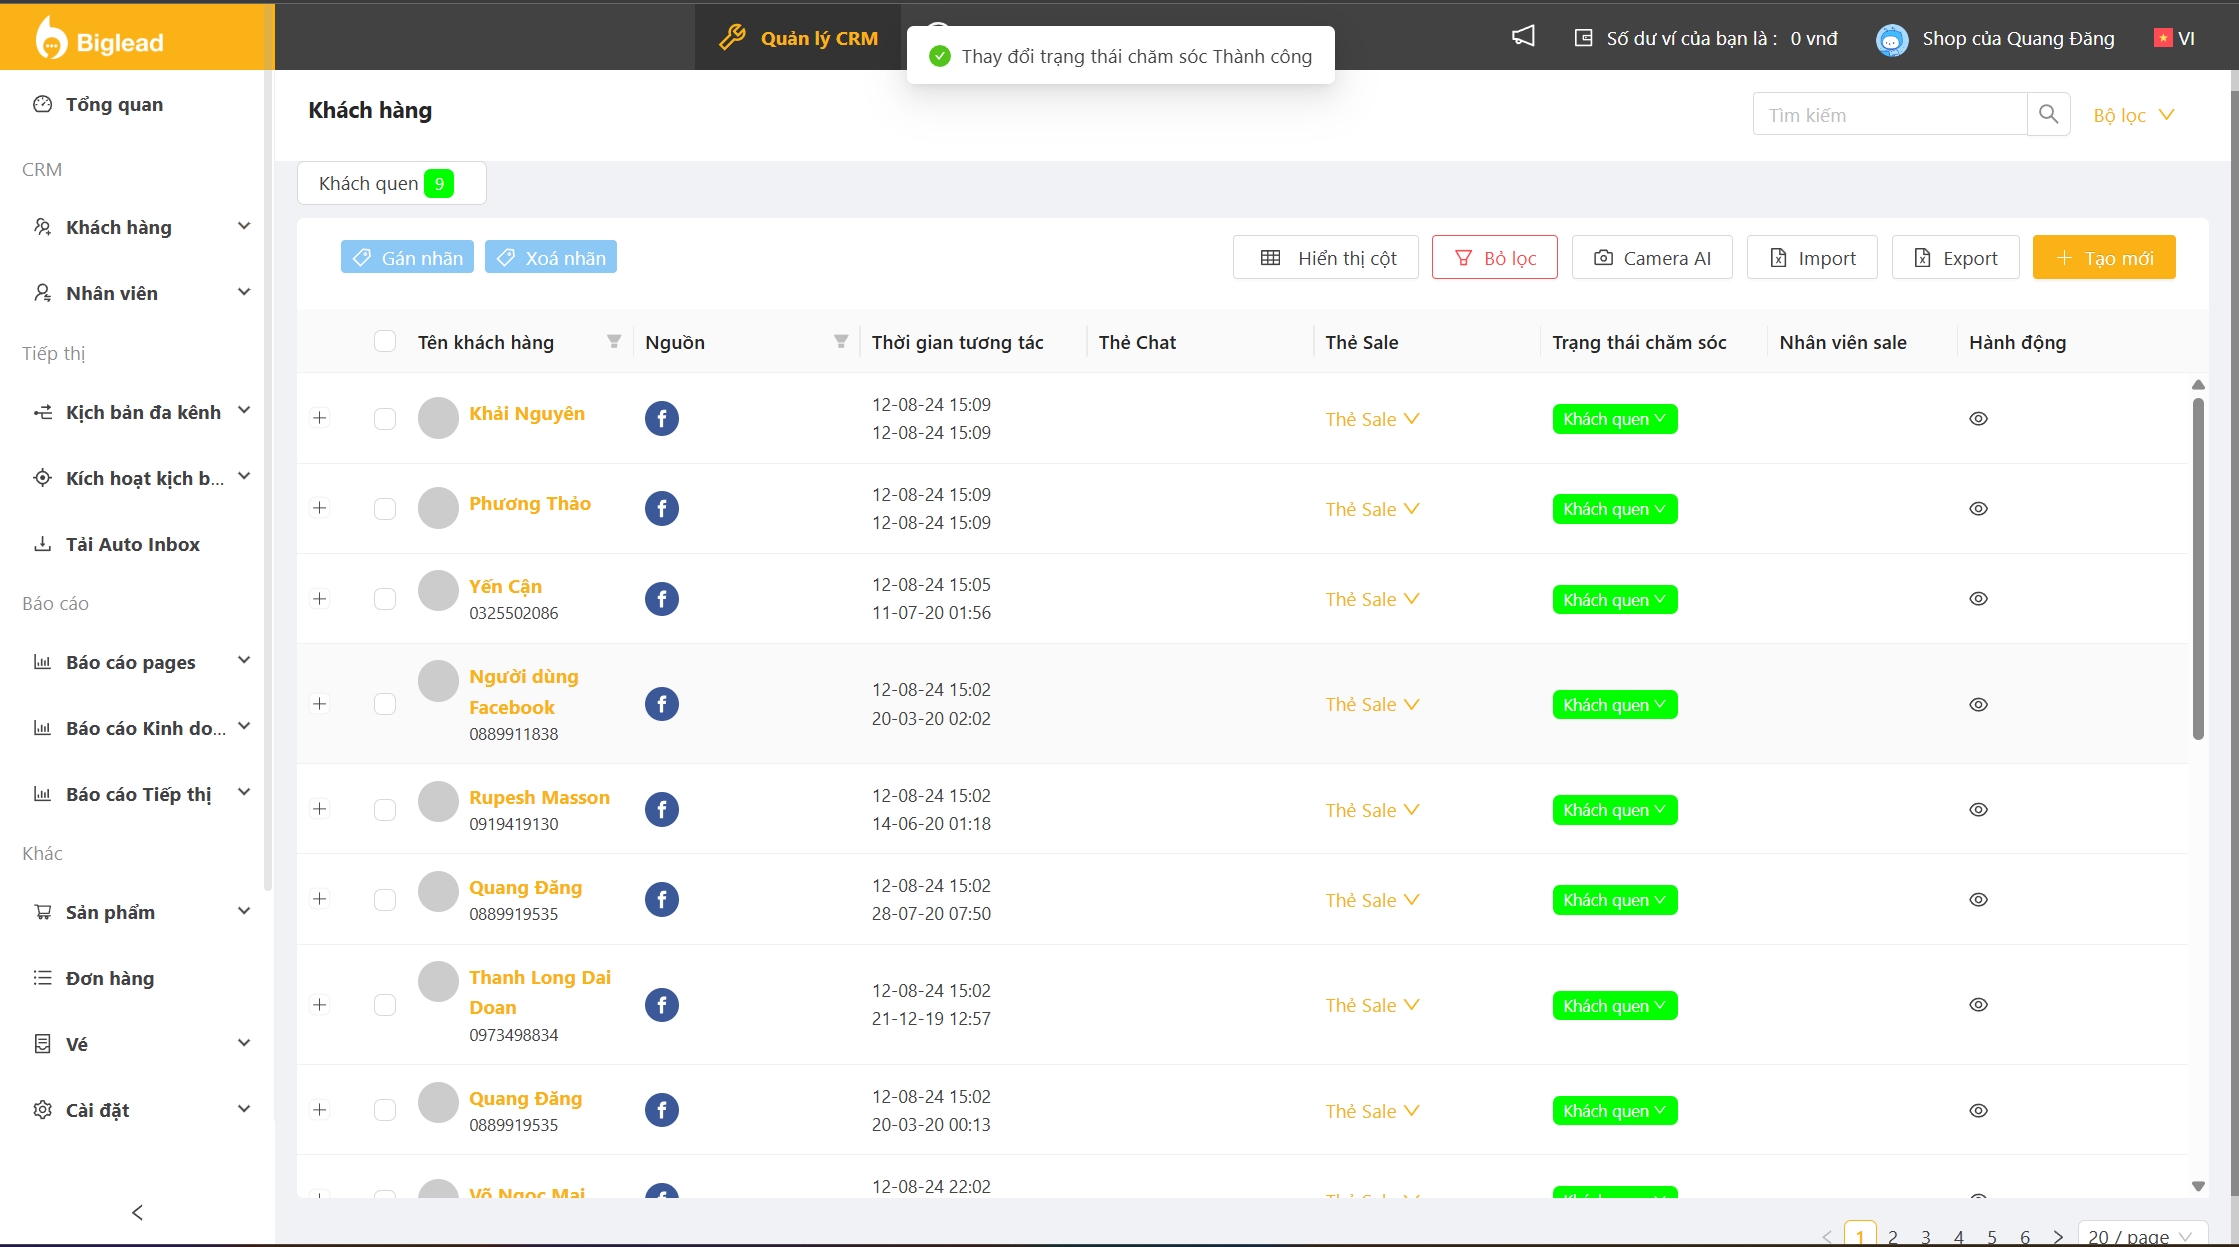This screenshot has height=1247, width=2239.
Task: Open 20 / page size dropdown
Action: [x=2142, y=1236]
